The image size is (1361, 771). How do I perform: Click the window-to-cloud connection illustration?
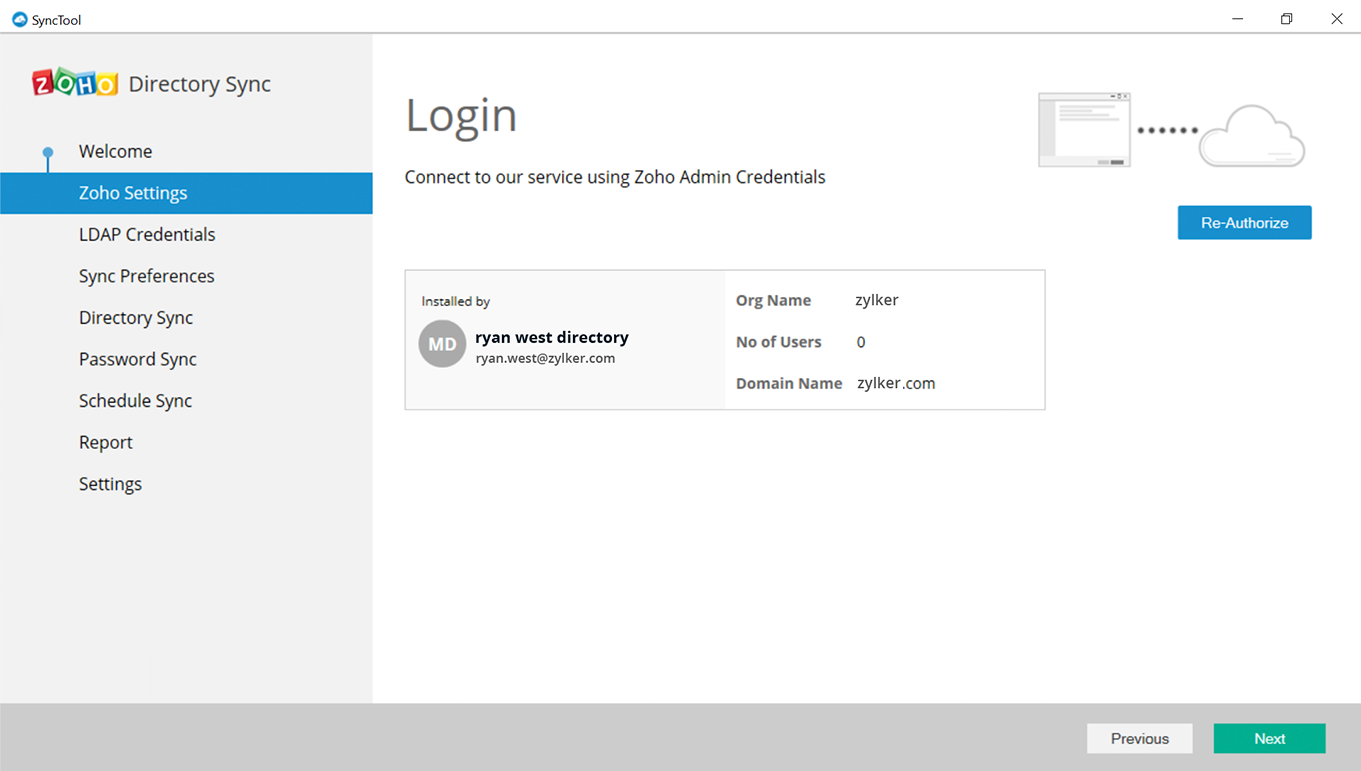(1171, 130)
